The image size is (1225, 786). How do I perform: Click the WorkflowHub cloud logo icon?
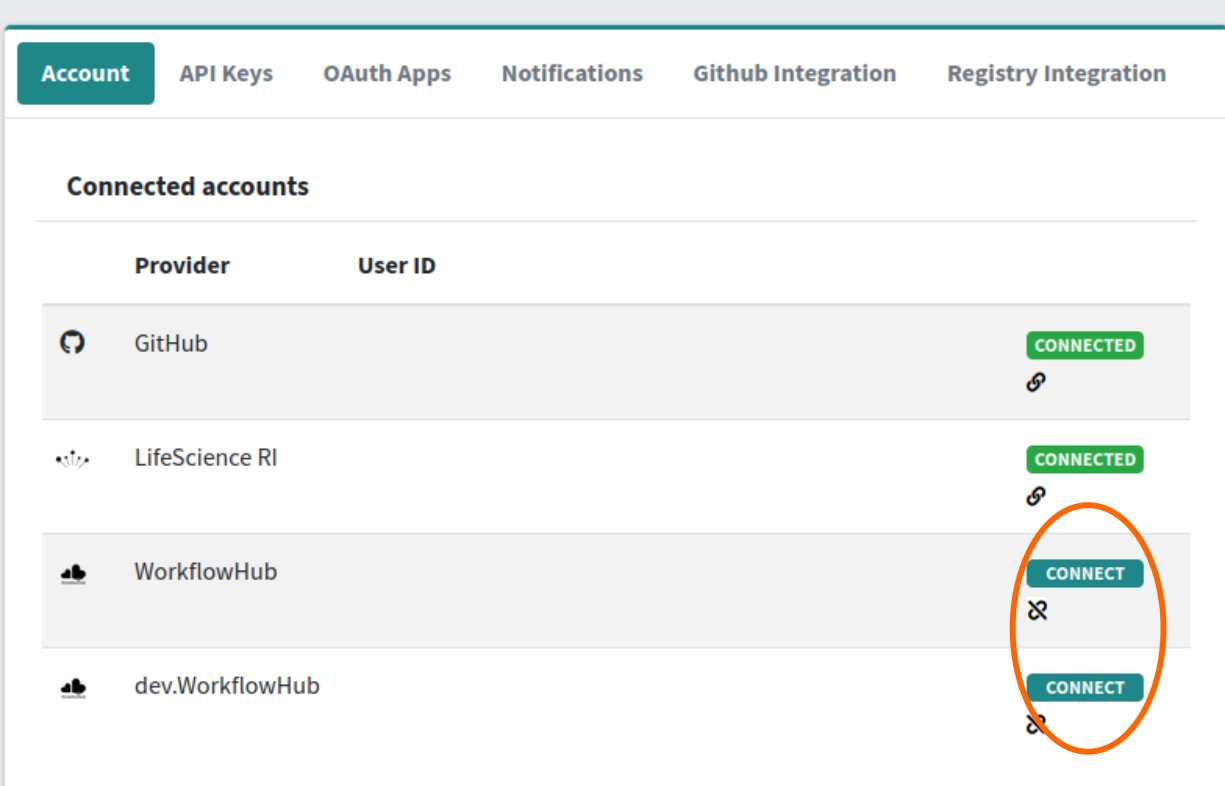(73, 574)
